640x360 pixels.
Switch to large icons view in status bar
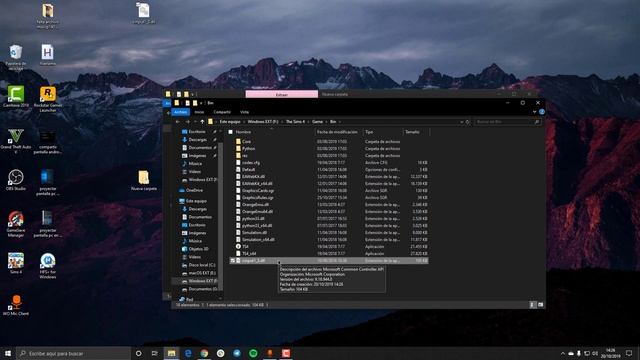tap(540, 304)
